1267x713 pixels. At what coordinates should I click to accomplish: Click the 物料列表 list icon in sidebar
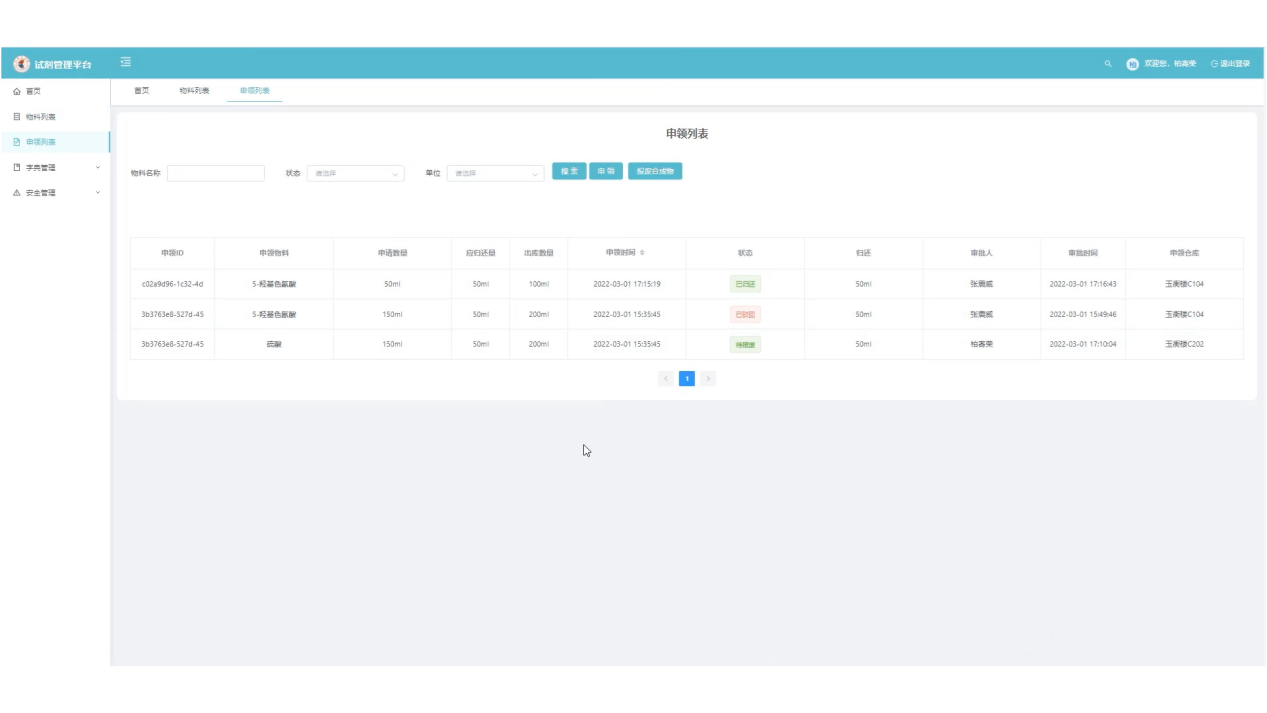click(x=17, y=117)
